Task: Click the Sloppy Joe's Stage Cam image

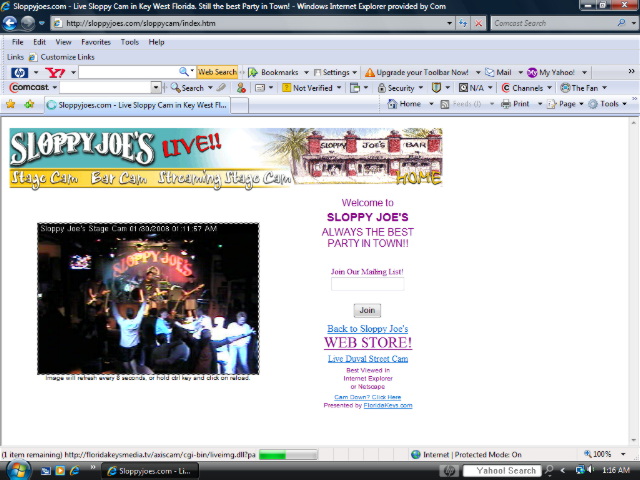Action: (148, 298)
